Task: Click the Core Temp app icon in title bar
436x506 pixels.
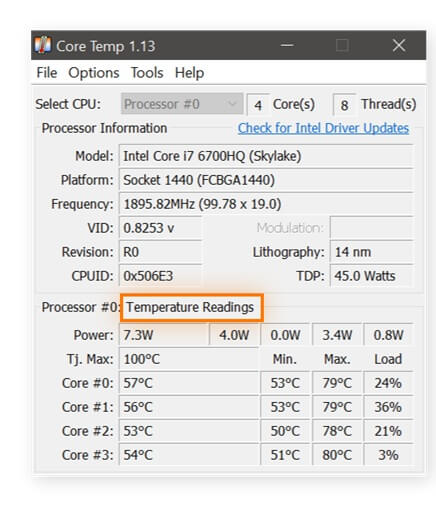Action: pyautogui.click(x=43, y=45)
